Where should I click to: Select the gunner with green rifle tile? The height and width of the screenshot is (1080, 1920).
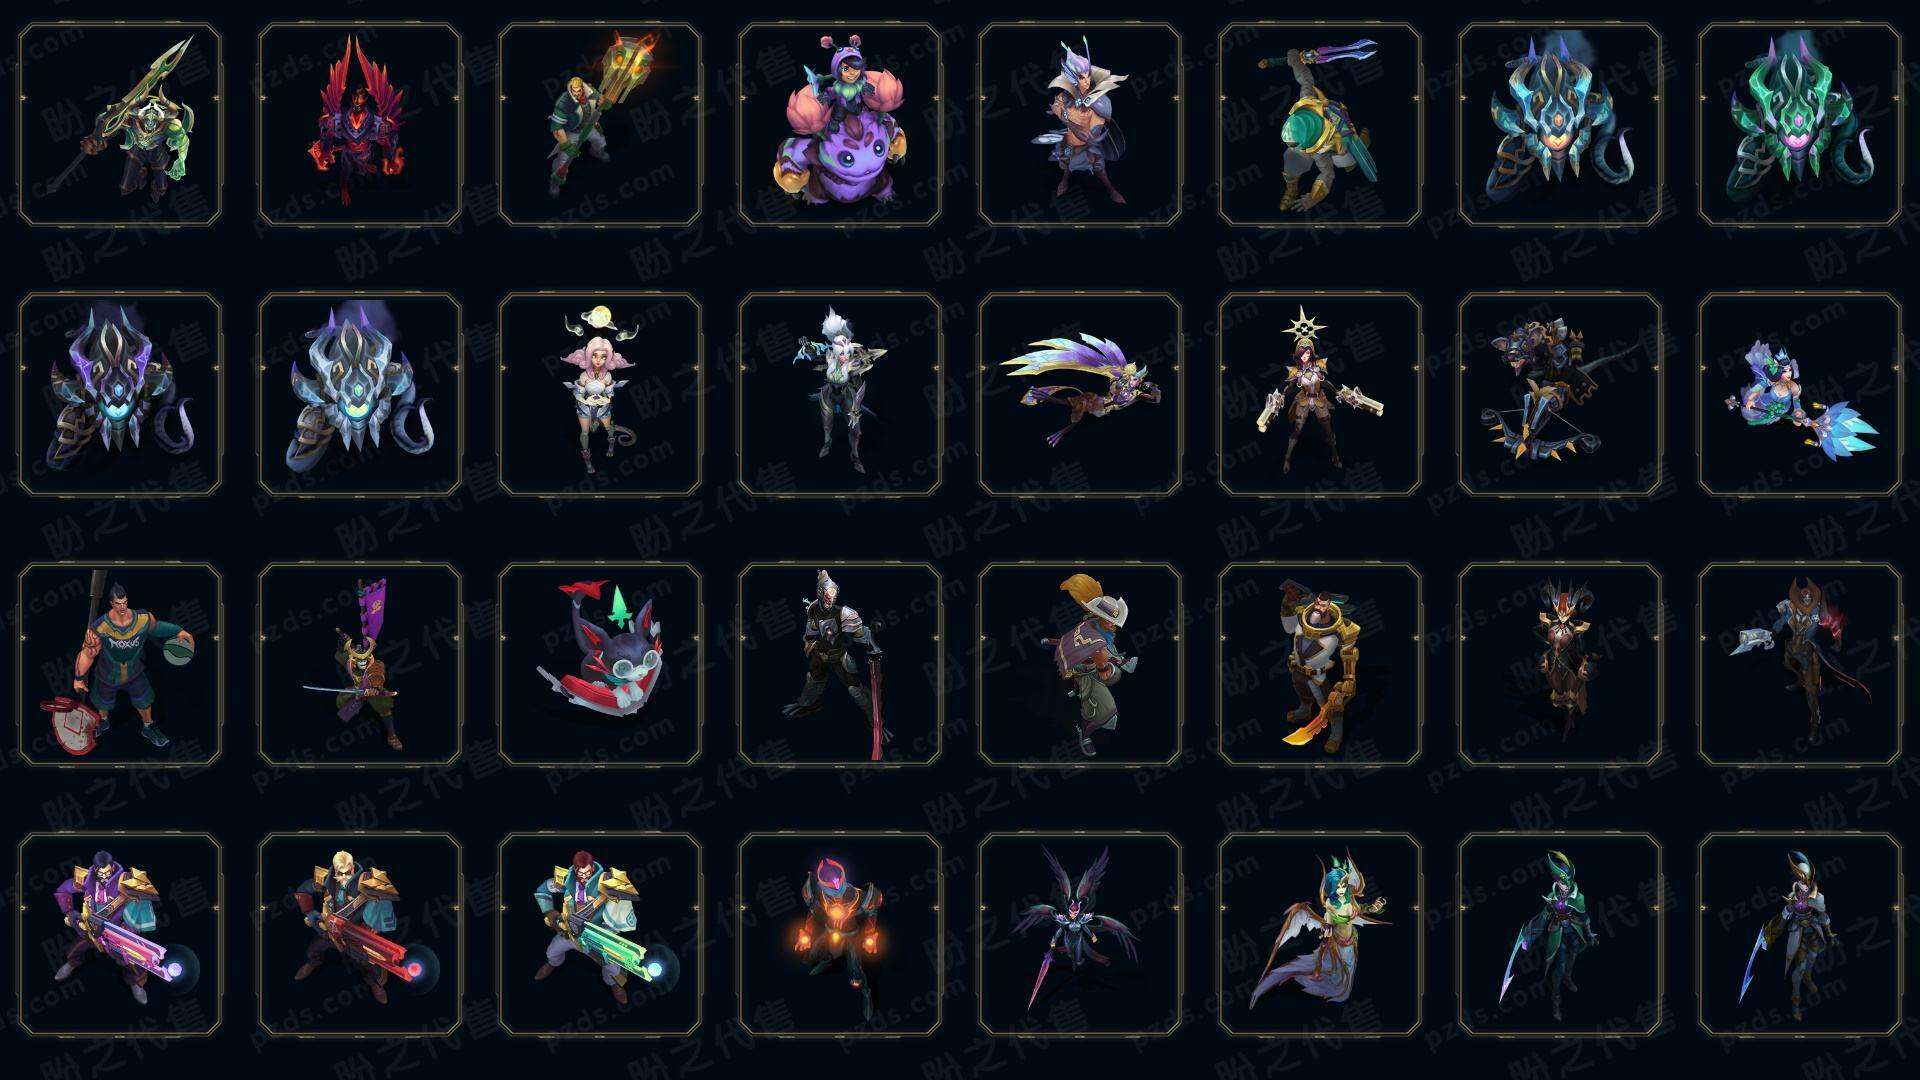[x=600, y=935]
